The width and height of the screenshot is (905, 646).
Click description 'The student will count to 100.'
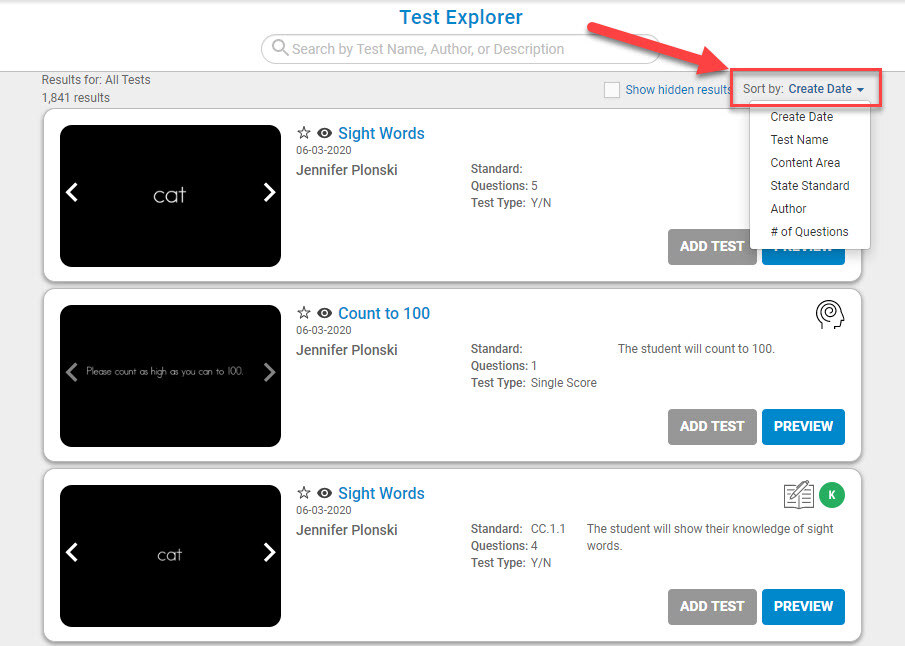click(x=696, y=349)
